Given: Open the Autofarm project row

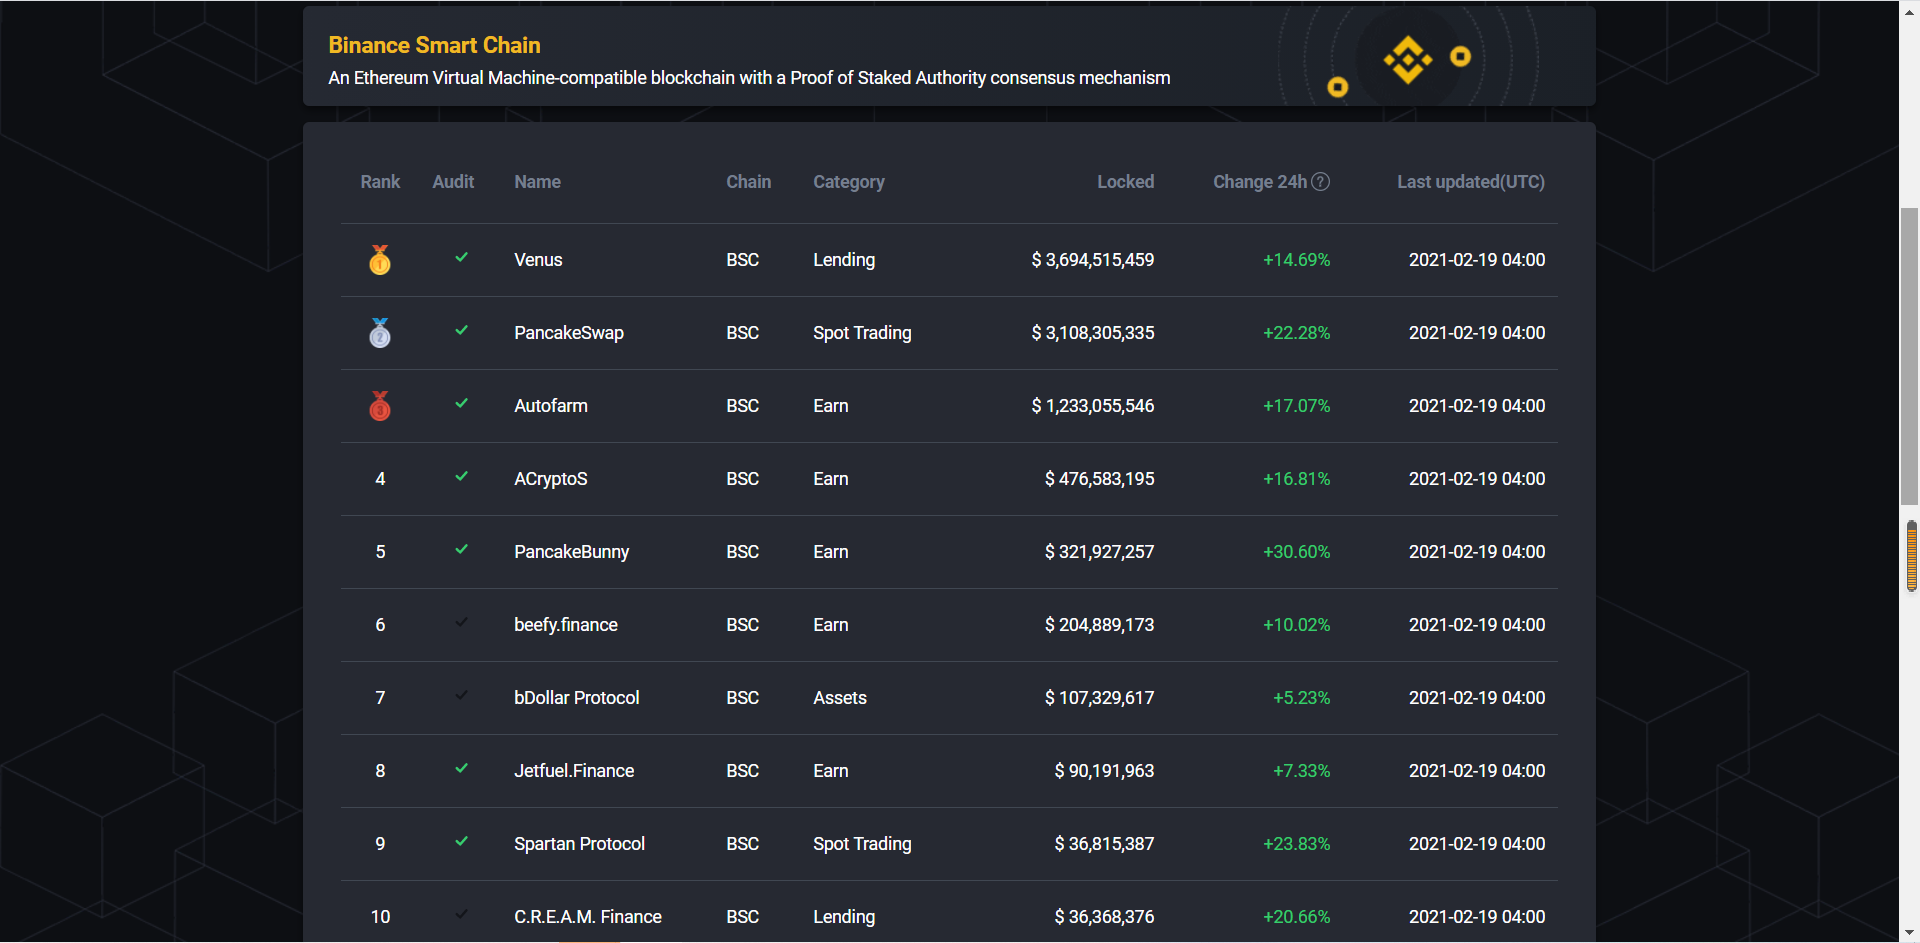Looking at the screenshot, I should pyautogui.click(x=550, y=406).
